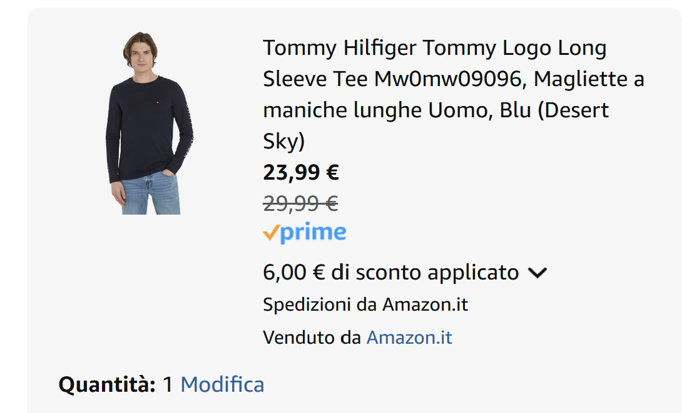Click the crossed-out price 29,99 €
The width and height of the screenshot is (682, 413).
pyautogui.click(x=300, y=203)
